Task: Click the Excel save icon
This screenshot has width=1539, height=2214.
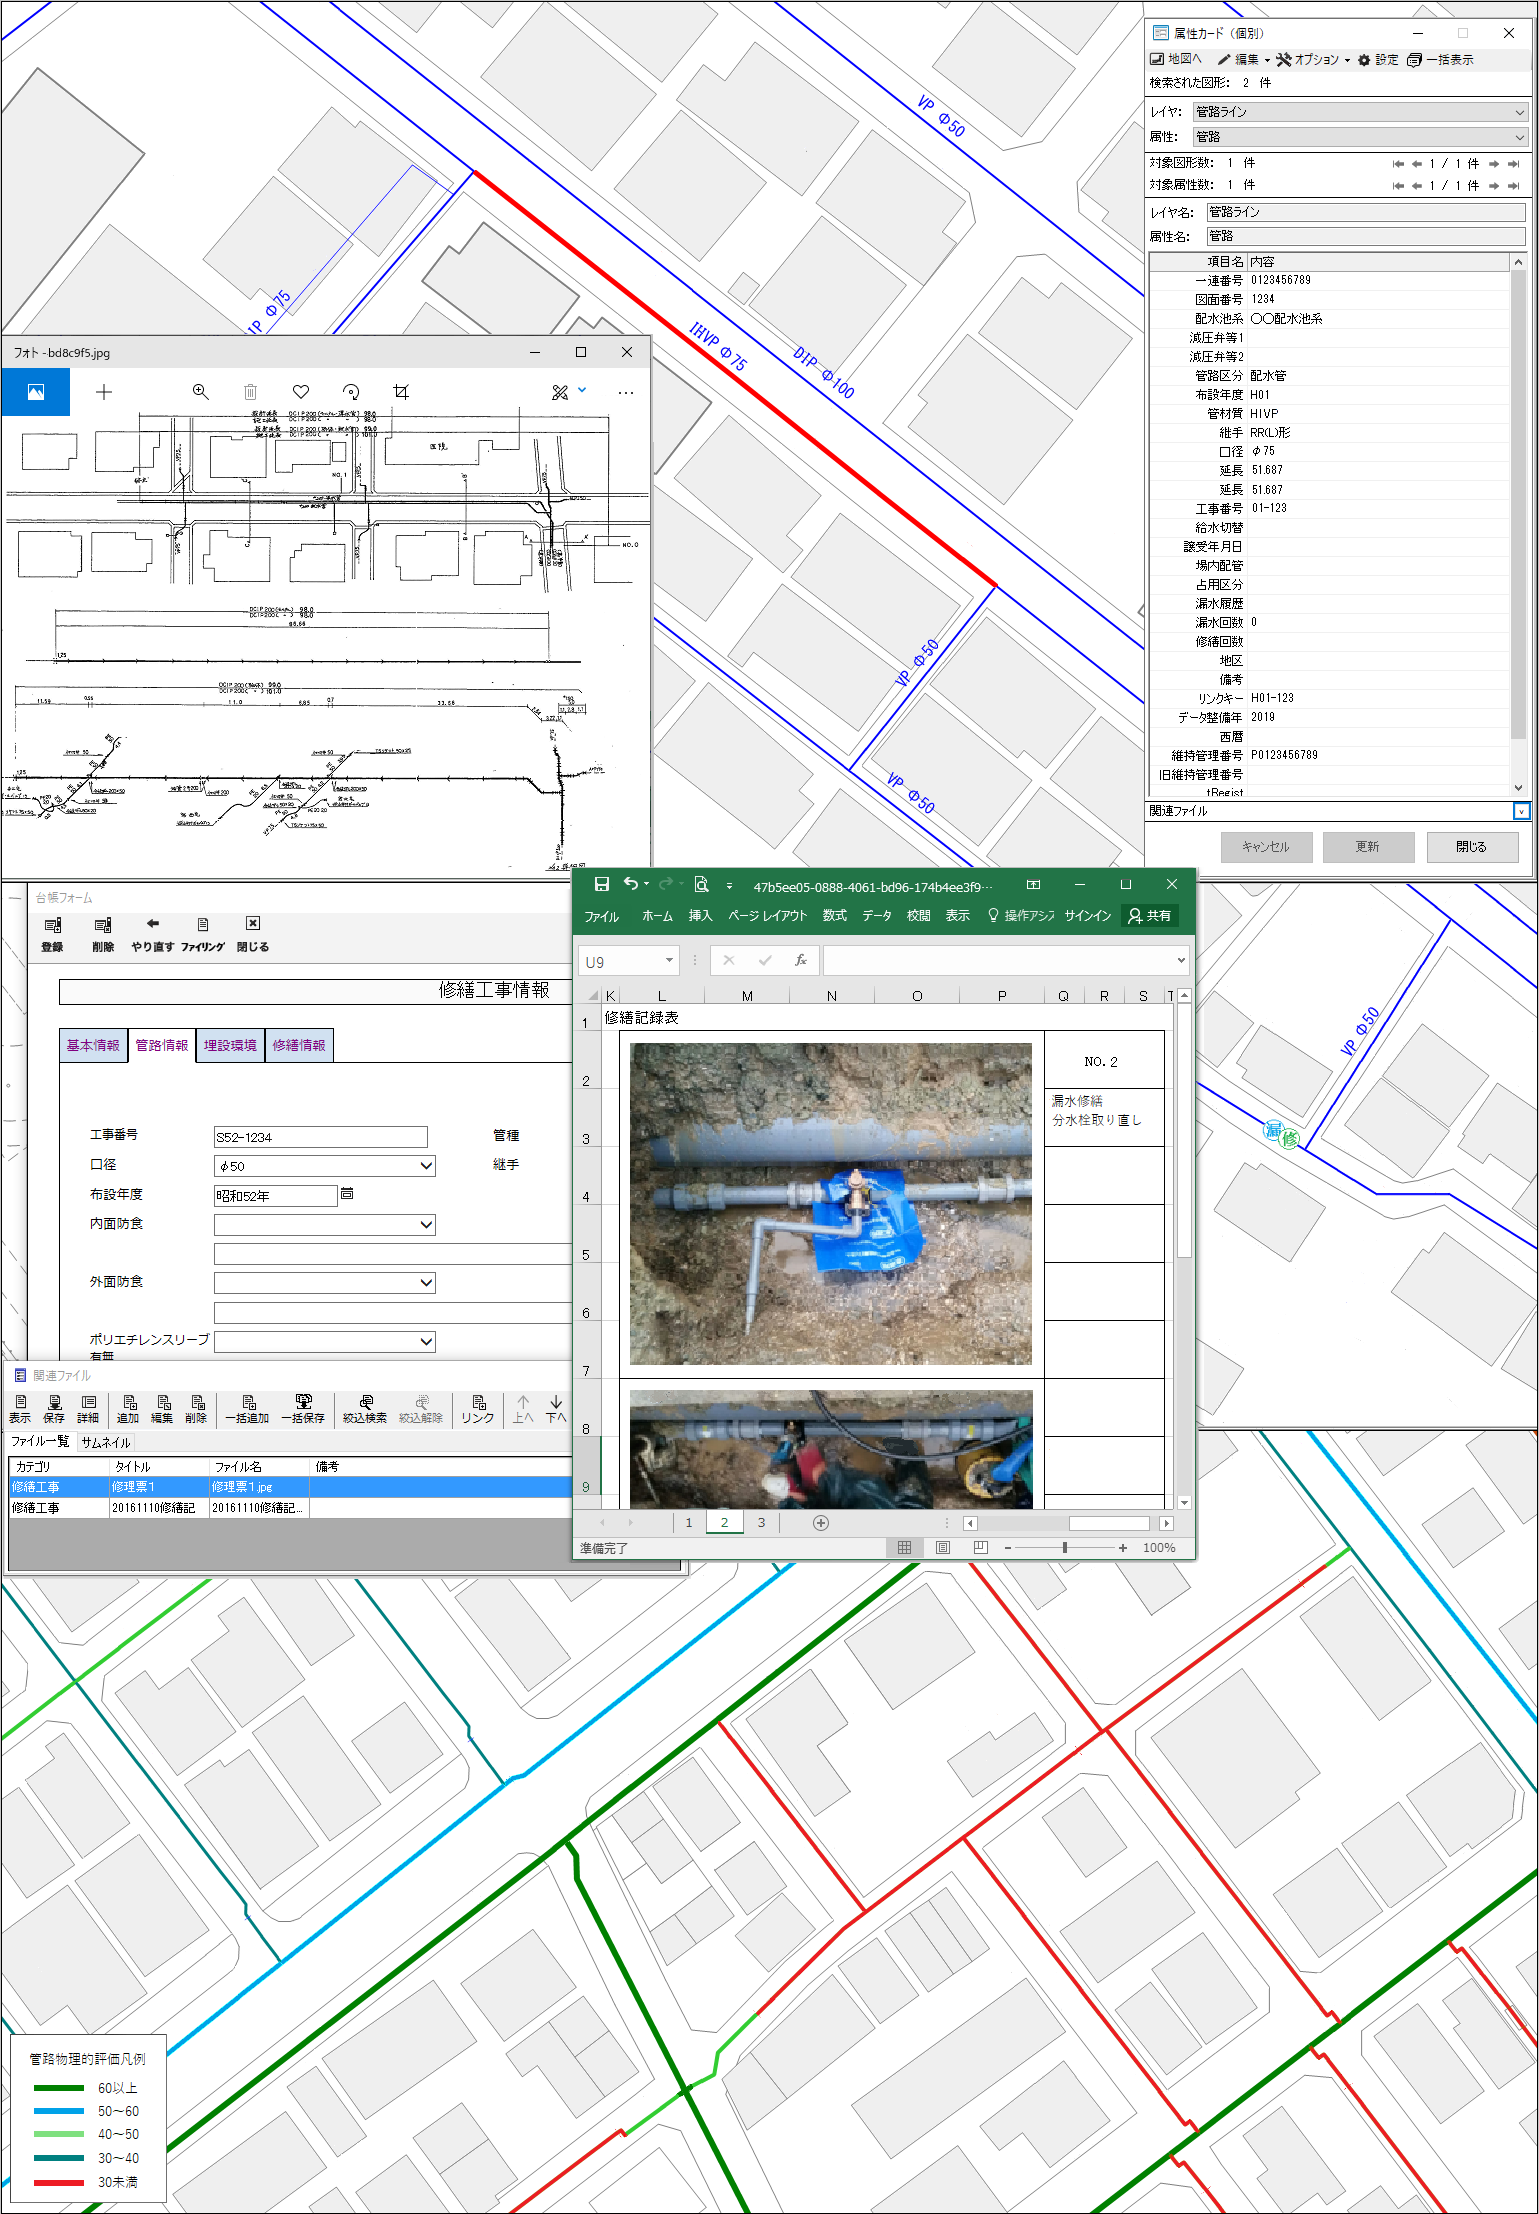Action: (602, 884)
